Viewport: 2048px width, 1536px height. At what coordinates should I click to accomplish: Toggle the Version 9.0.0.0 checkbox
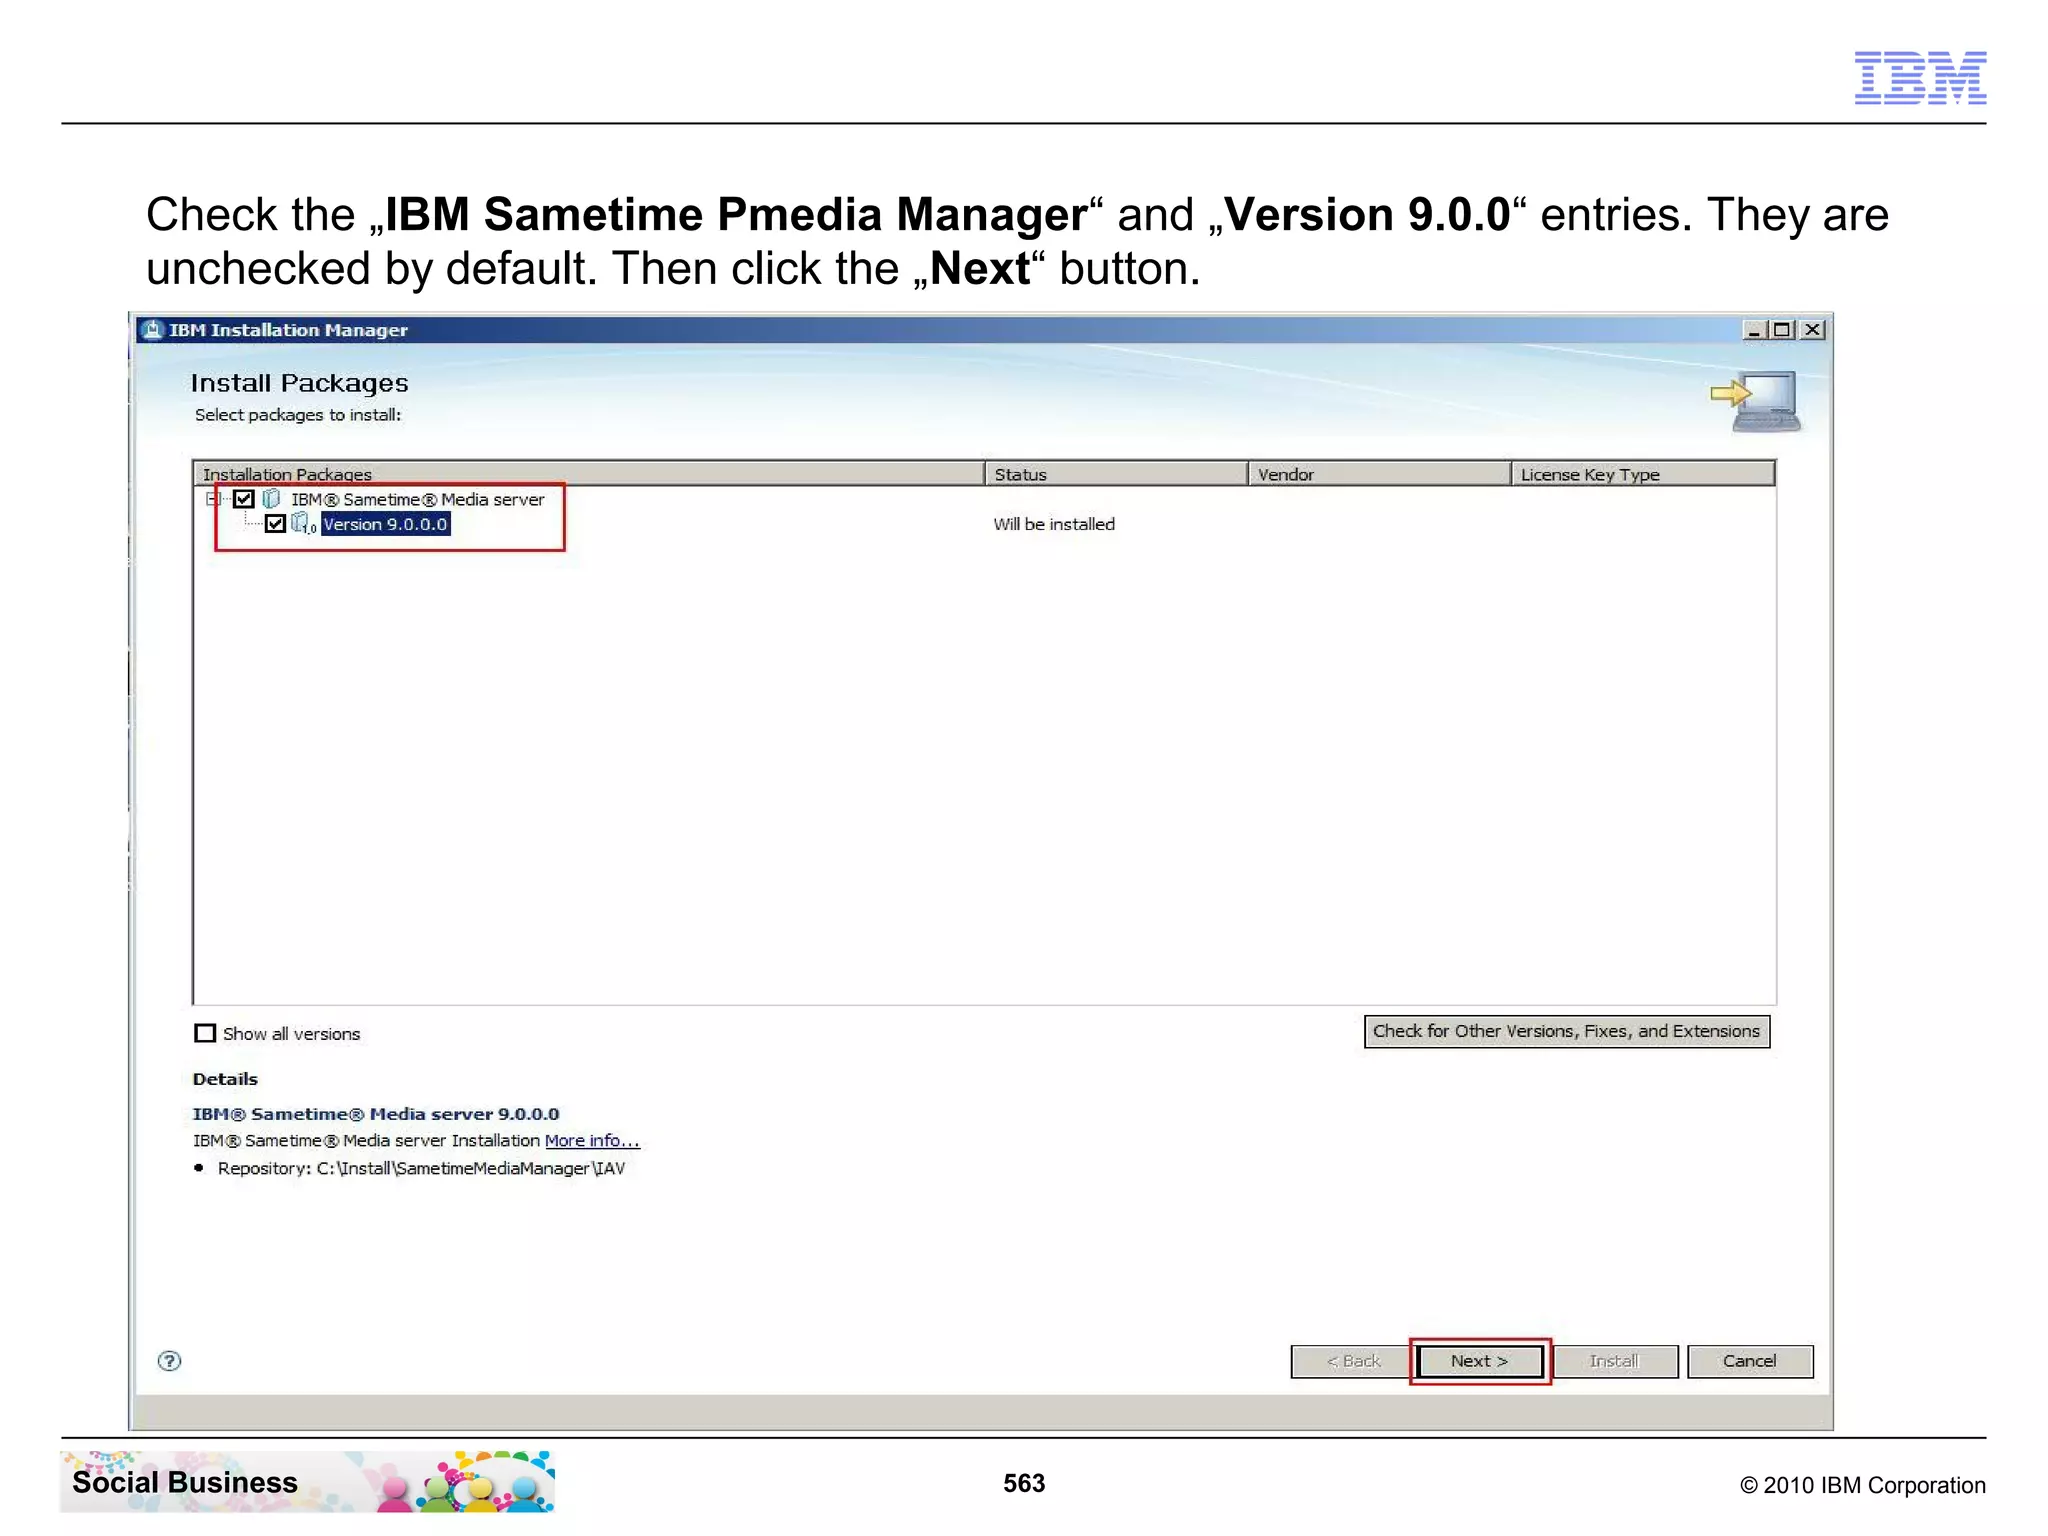point(275,524)
